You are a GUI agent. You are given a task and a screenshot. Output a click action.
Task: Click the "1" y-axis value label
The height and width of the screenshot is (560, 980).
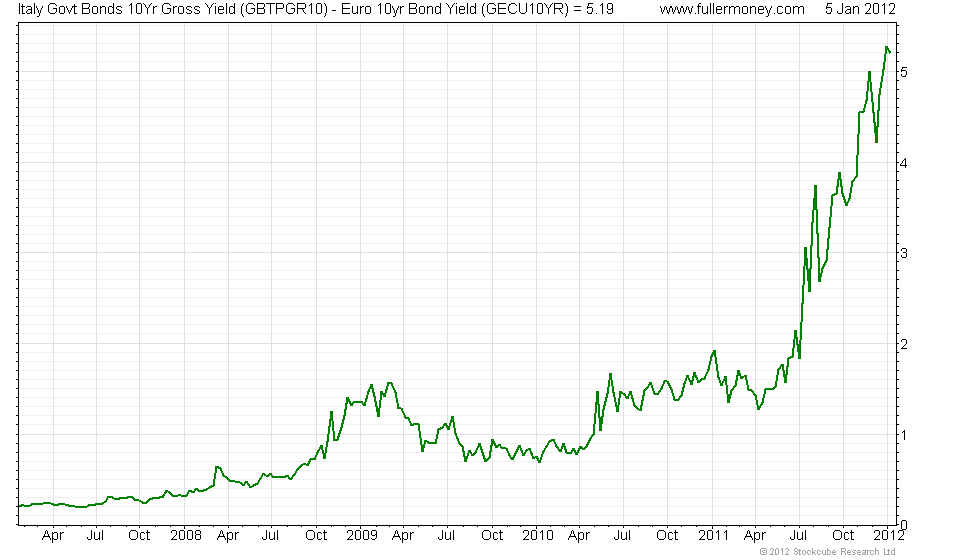click(x=904, y=435)
